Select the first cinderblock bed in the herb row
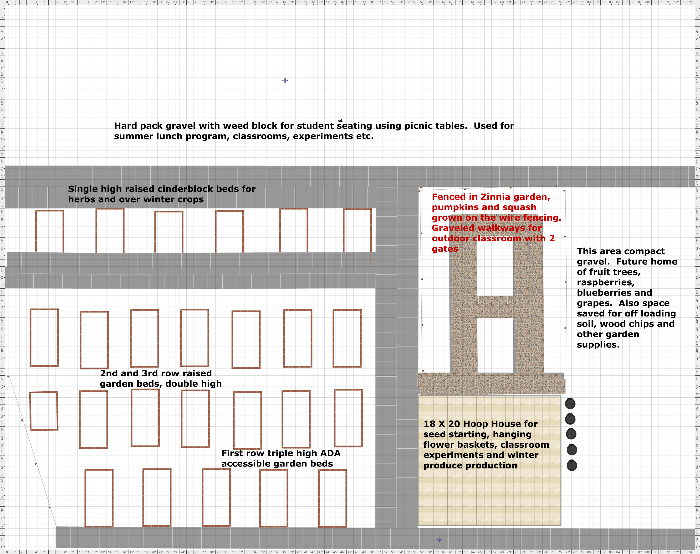Screen dimensions: 700x554 (50, 231)
